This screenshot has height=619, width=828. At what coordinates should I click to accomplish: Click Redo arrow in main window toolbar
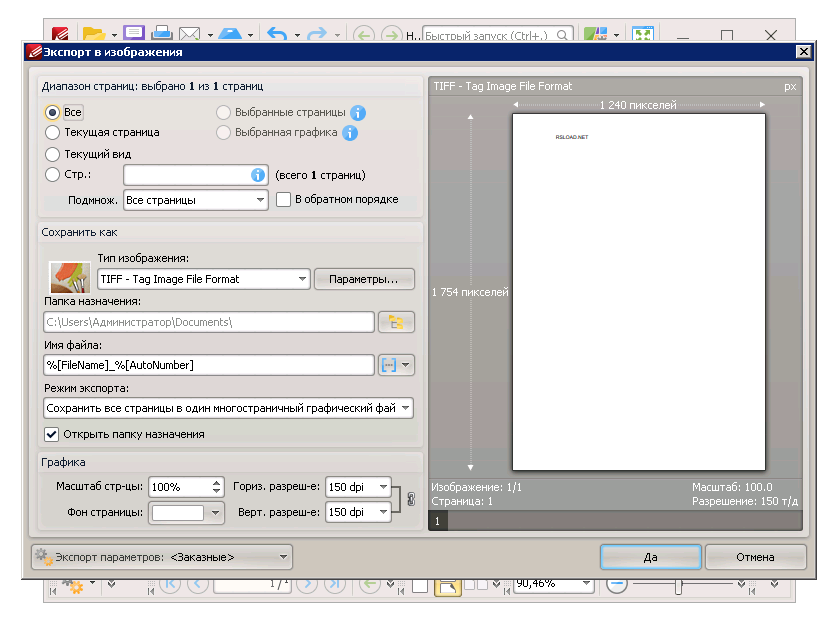(317, 34)
